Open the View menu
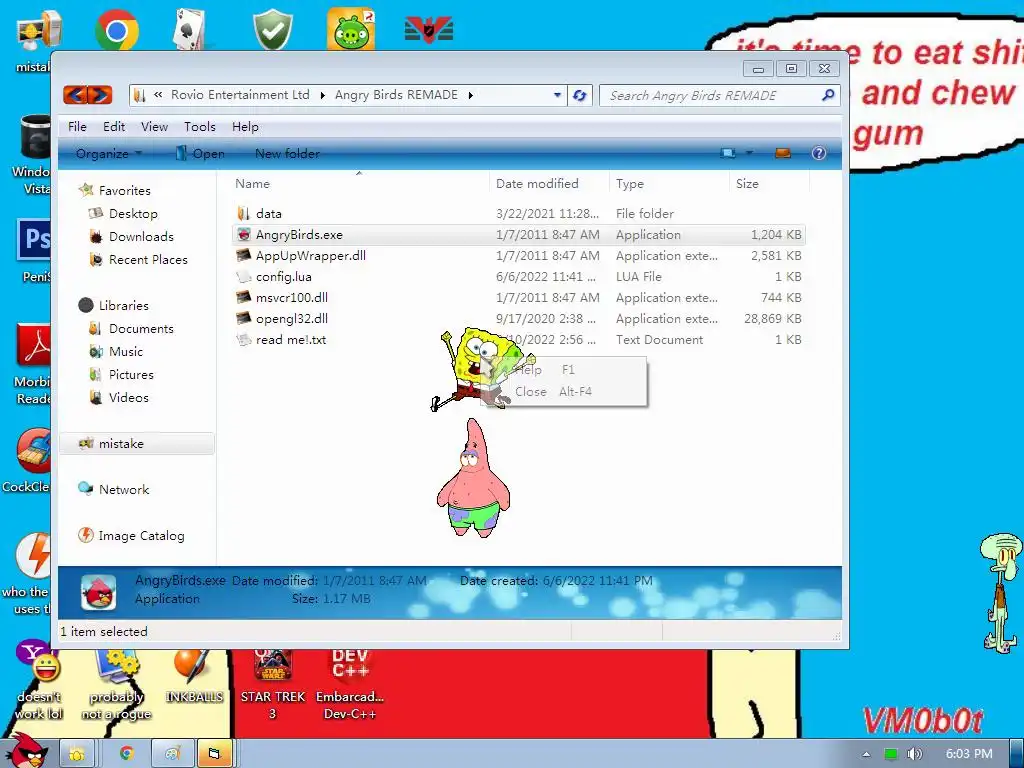 (x=154, y=127)
